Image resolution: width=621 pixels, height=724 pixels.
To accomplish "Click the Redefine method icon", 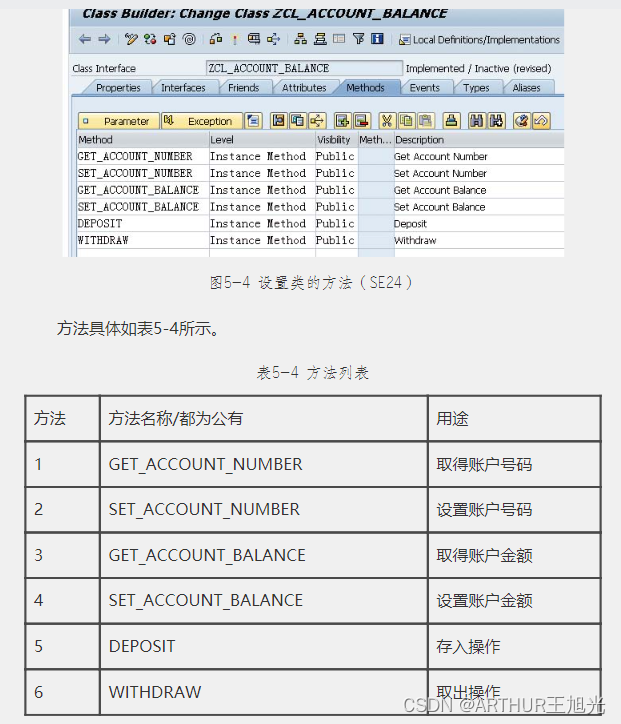I will pos(521,121).
